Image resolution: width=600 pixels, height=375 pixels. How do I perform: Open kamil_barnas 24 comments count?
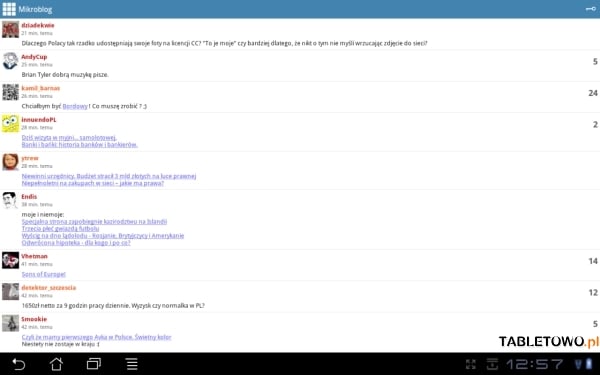pyautogui.click(x=593, y=93)
